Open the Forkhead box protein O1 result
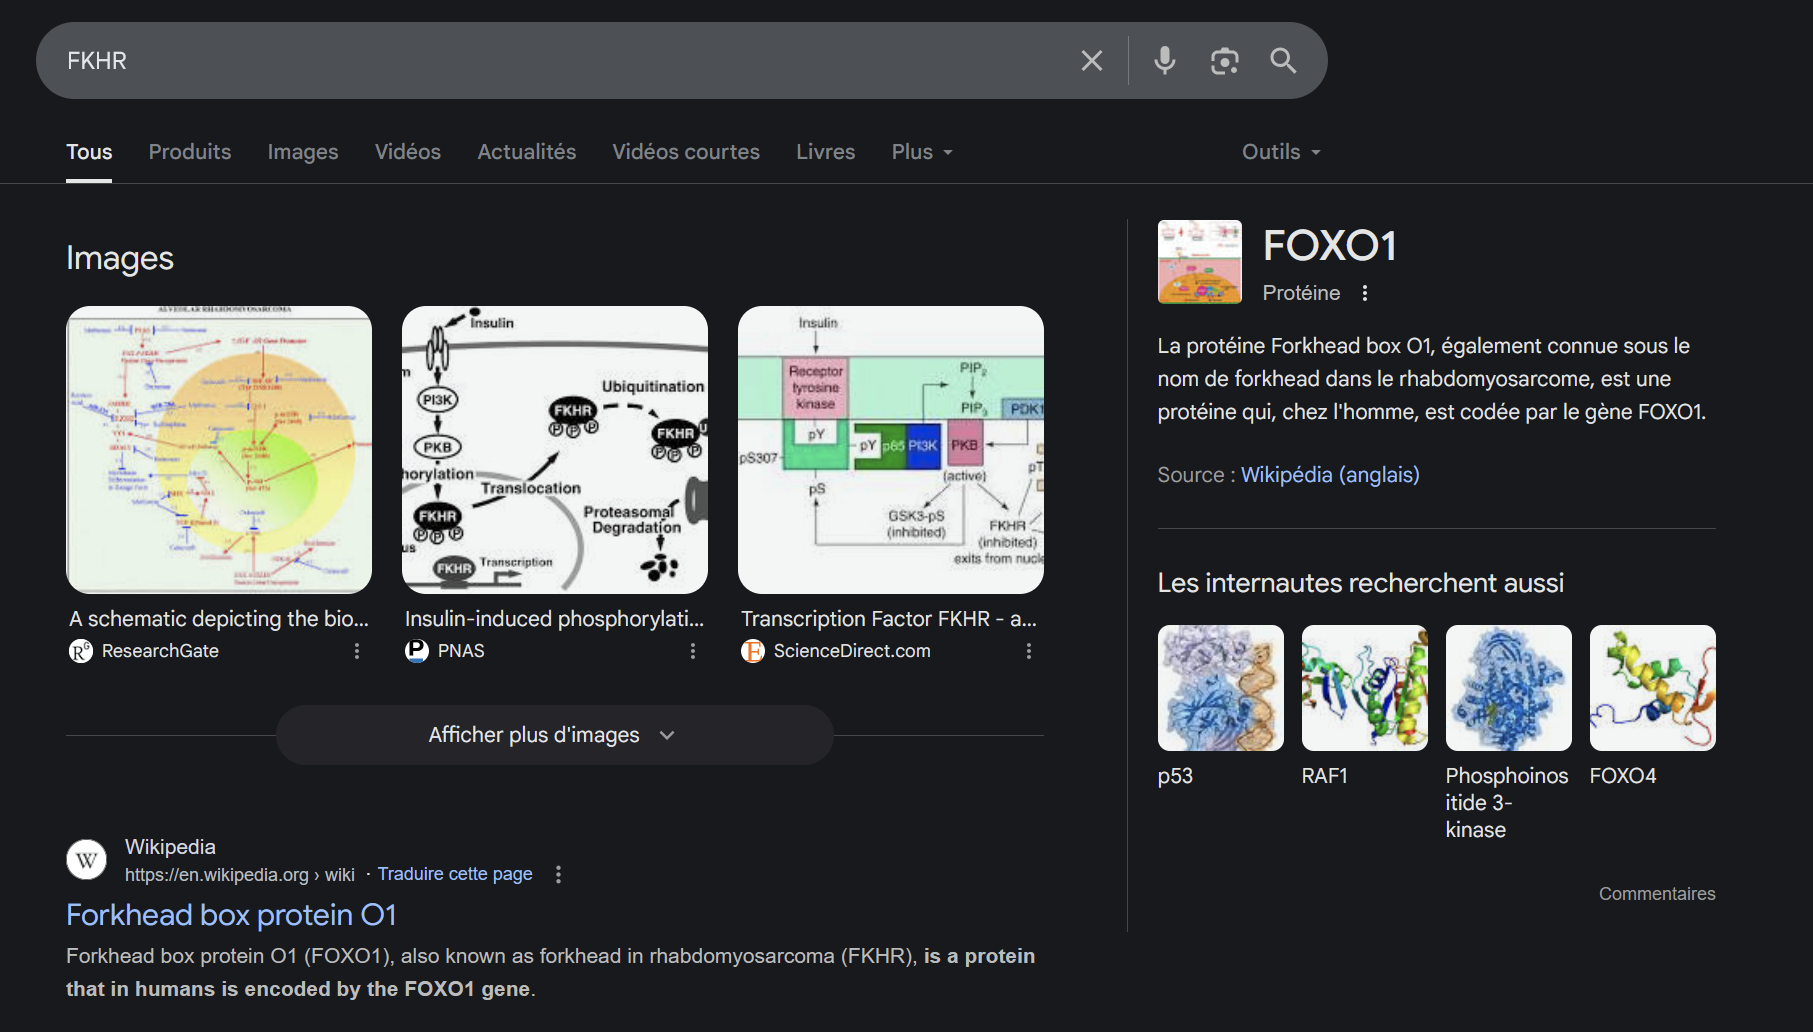 (x=231, y=915)
